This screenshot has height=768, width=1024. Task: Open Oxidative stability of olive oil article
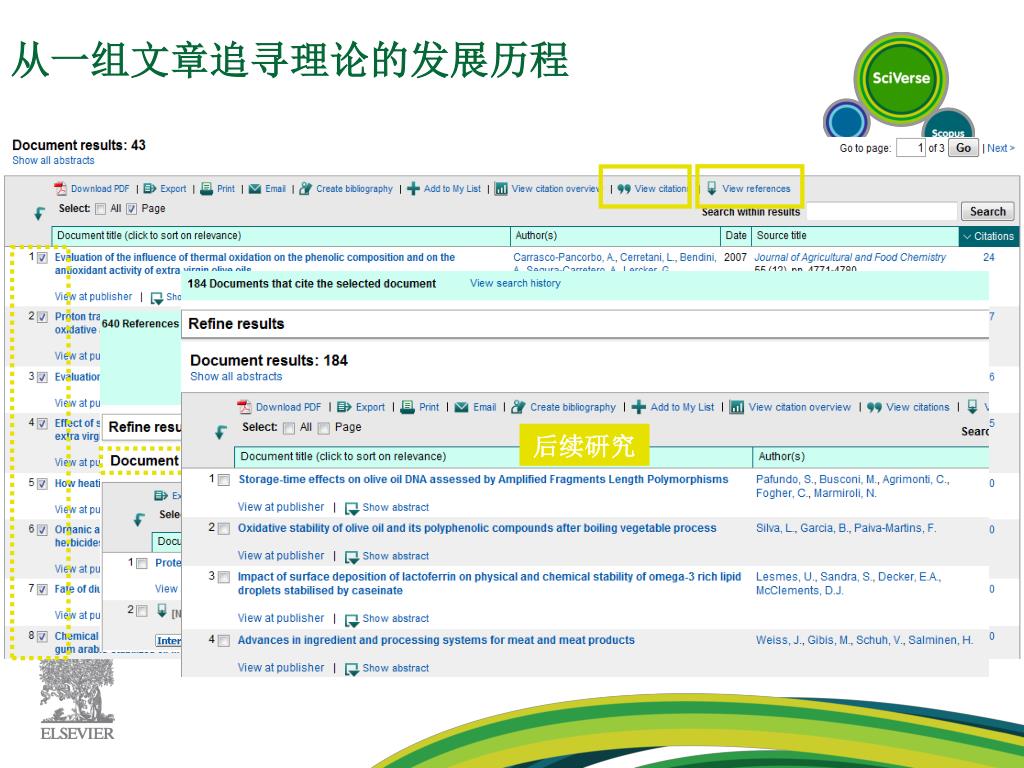tap(477, 528)
